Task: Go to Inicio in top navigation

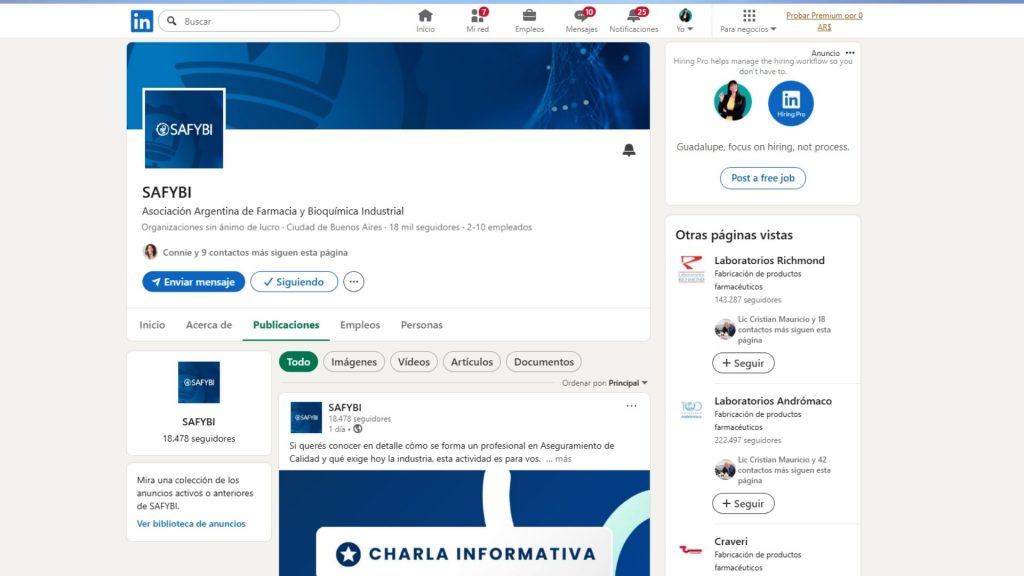Action: (x=425, y=20)
